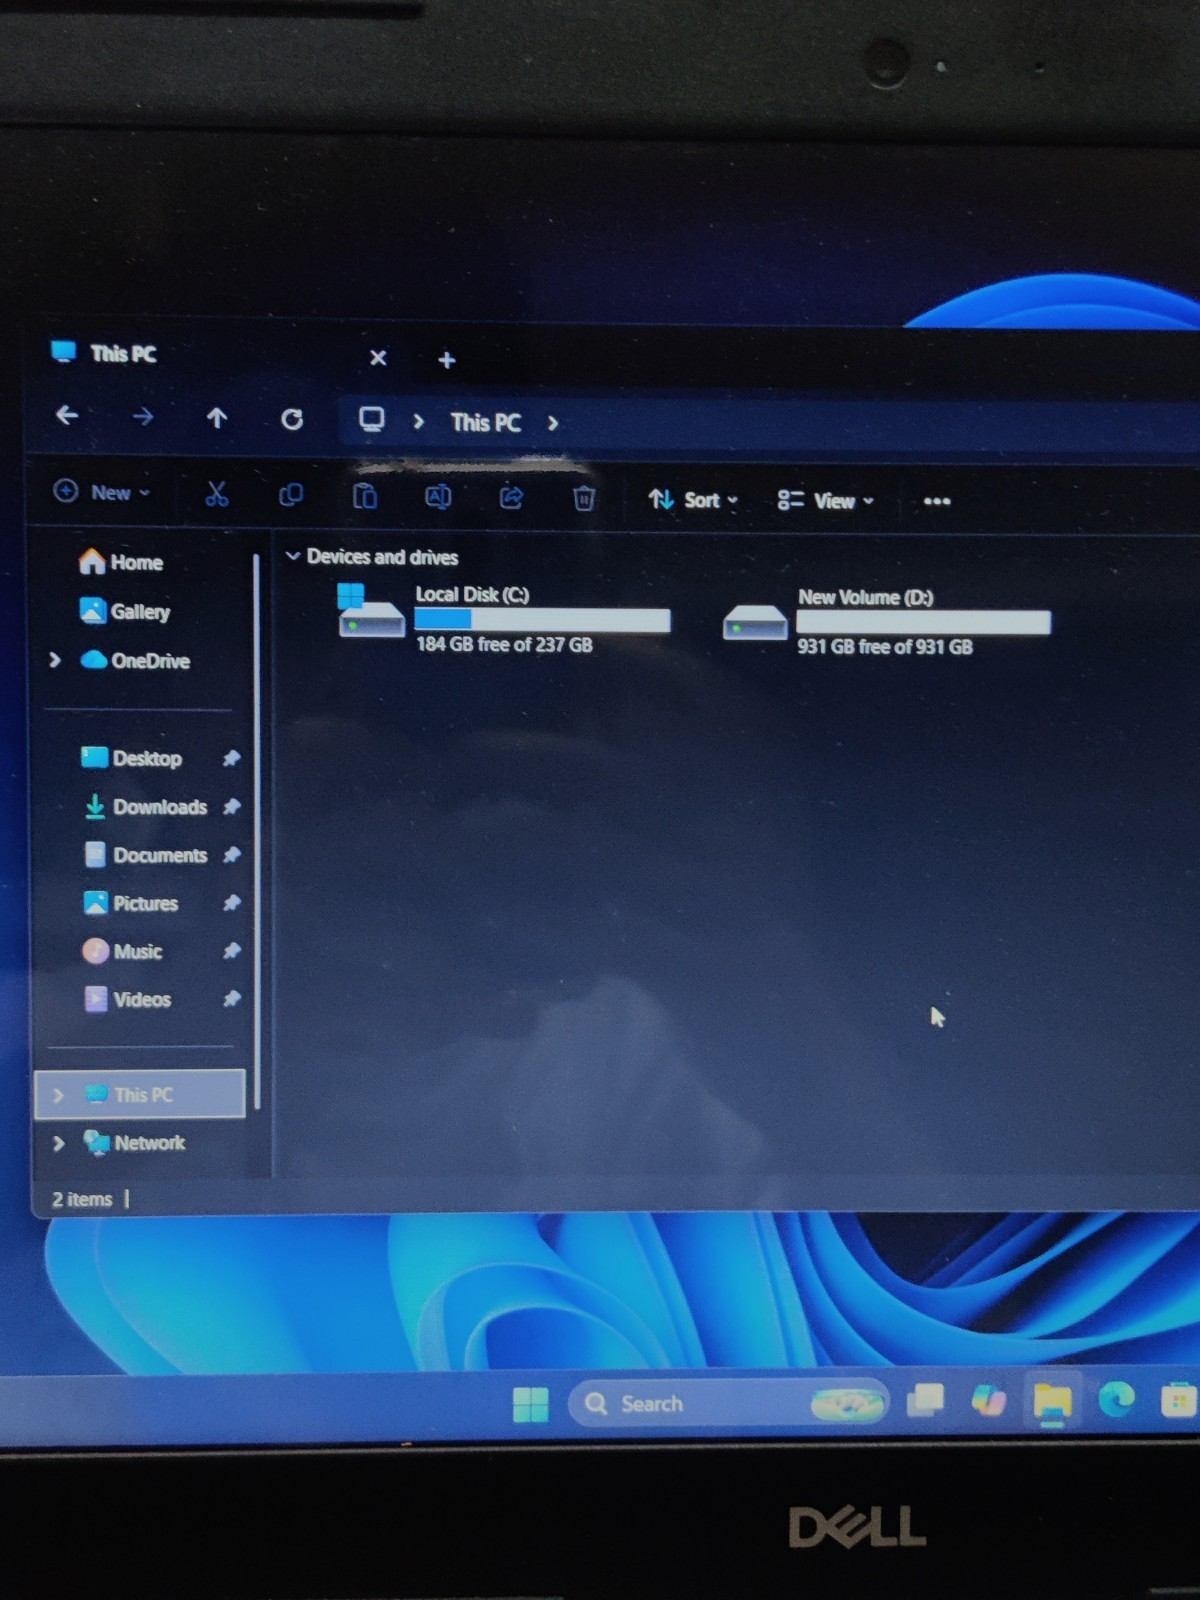The height and width of the screenshot is (1600, 1200).
Task: Click Local Disk (C:) capacity bar
Action: pyautogui.click(x=542, y=621)
